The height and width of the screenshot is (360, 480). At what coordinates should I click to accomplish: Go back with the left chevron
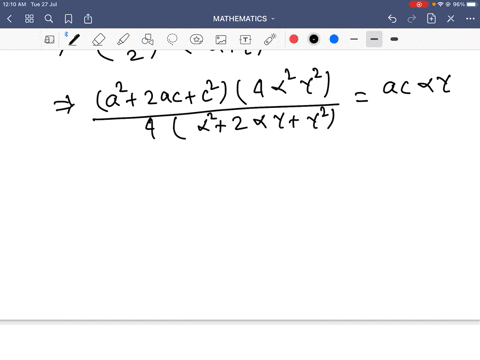click(x=9, y=19)
